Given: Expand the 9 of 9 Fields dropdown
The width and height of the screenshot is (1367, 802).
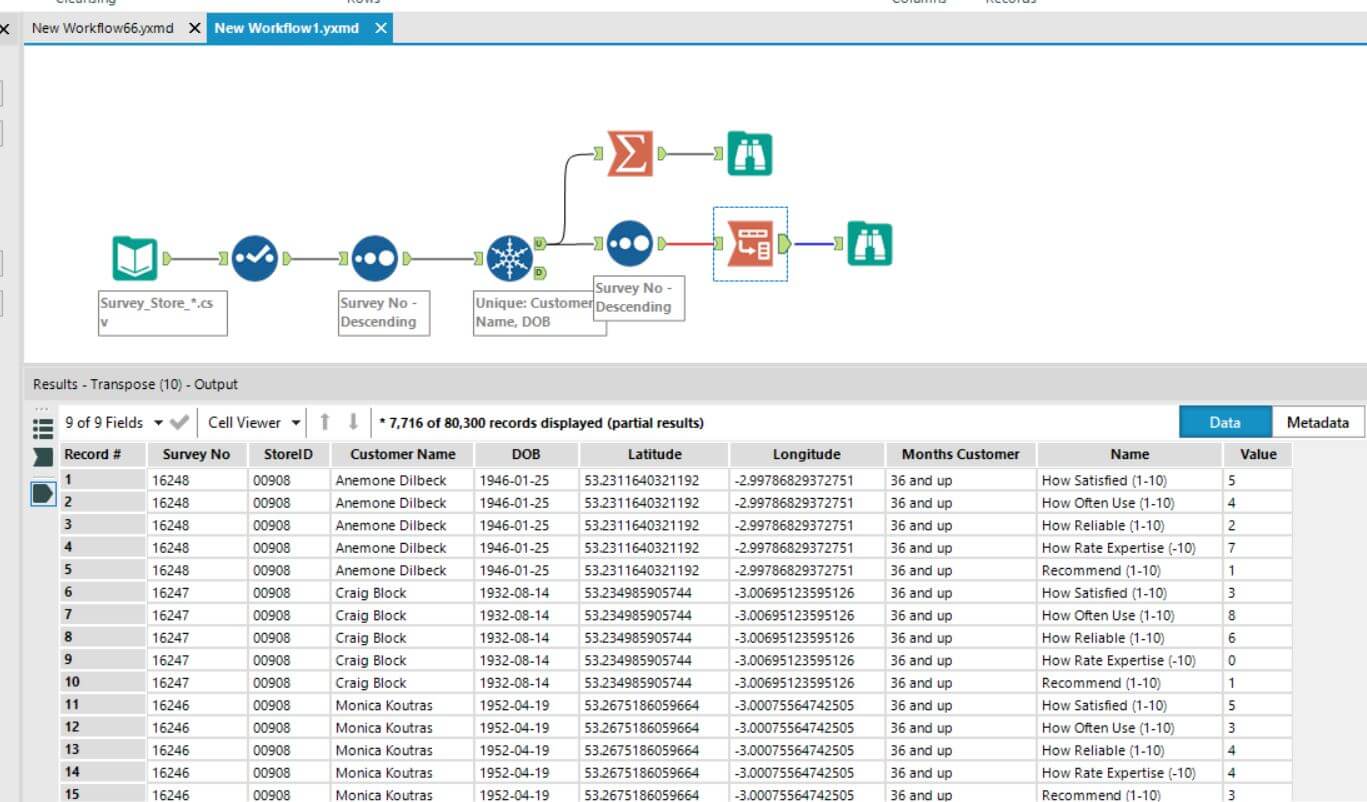Looking at the screenshot, I should 158,423.
